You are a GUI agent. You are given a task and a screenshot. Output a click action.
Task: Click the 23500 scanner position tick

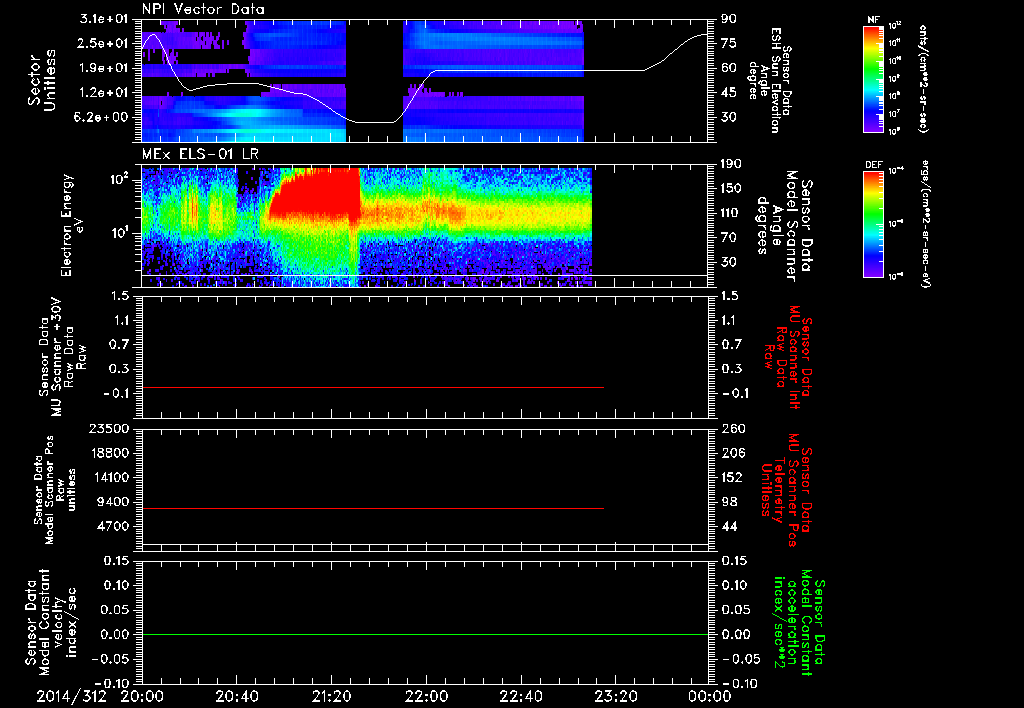[108, 429]
